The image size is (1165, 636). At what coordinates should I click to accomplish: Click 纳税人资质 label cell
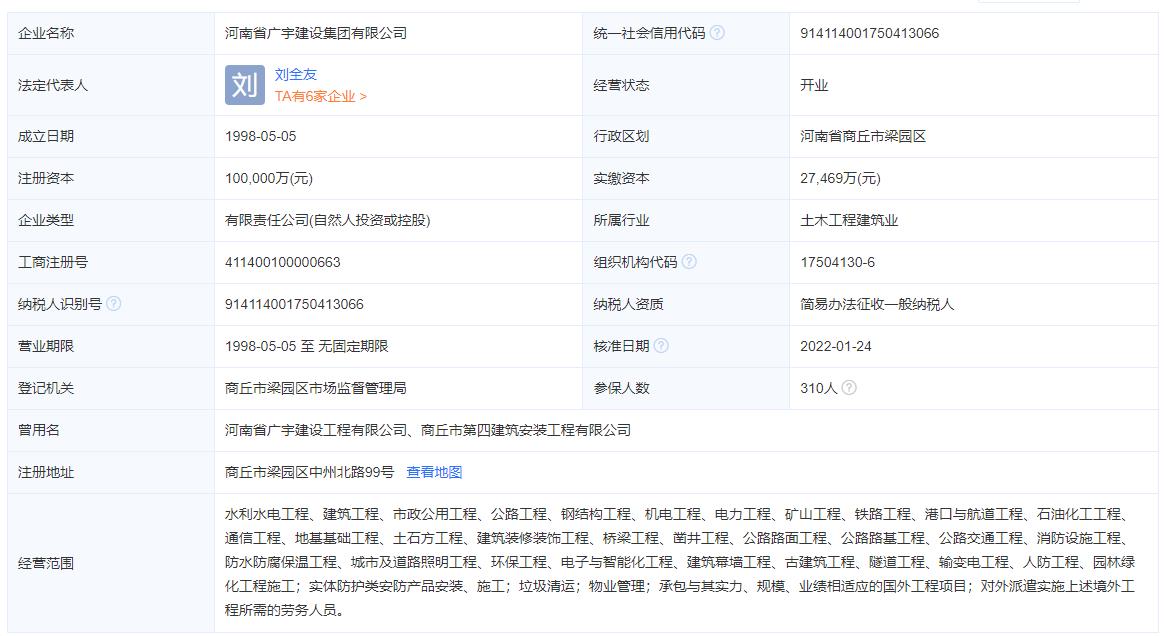pyautogui.click(x=686, y=304)
